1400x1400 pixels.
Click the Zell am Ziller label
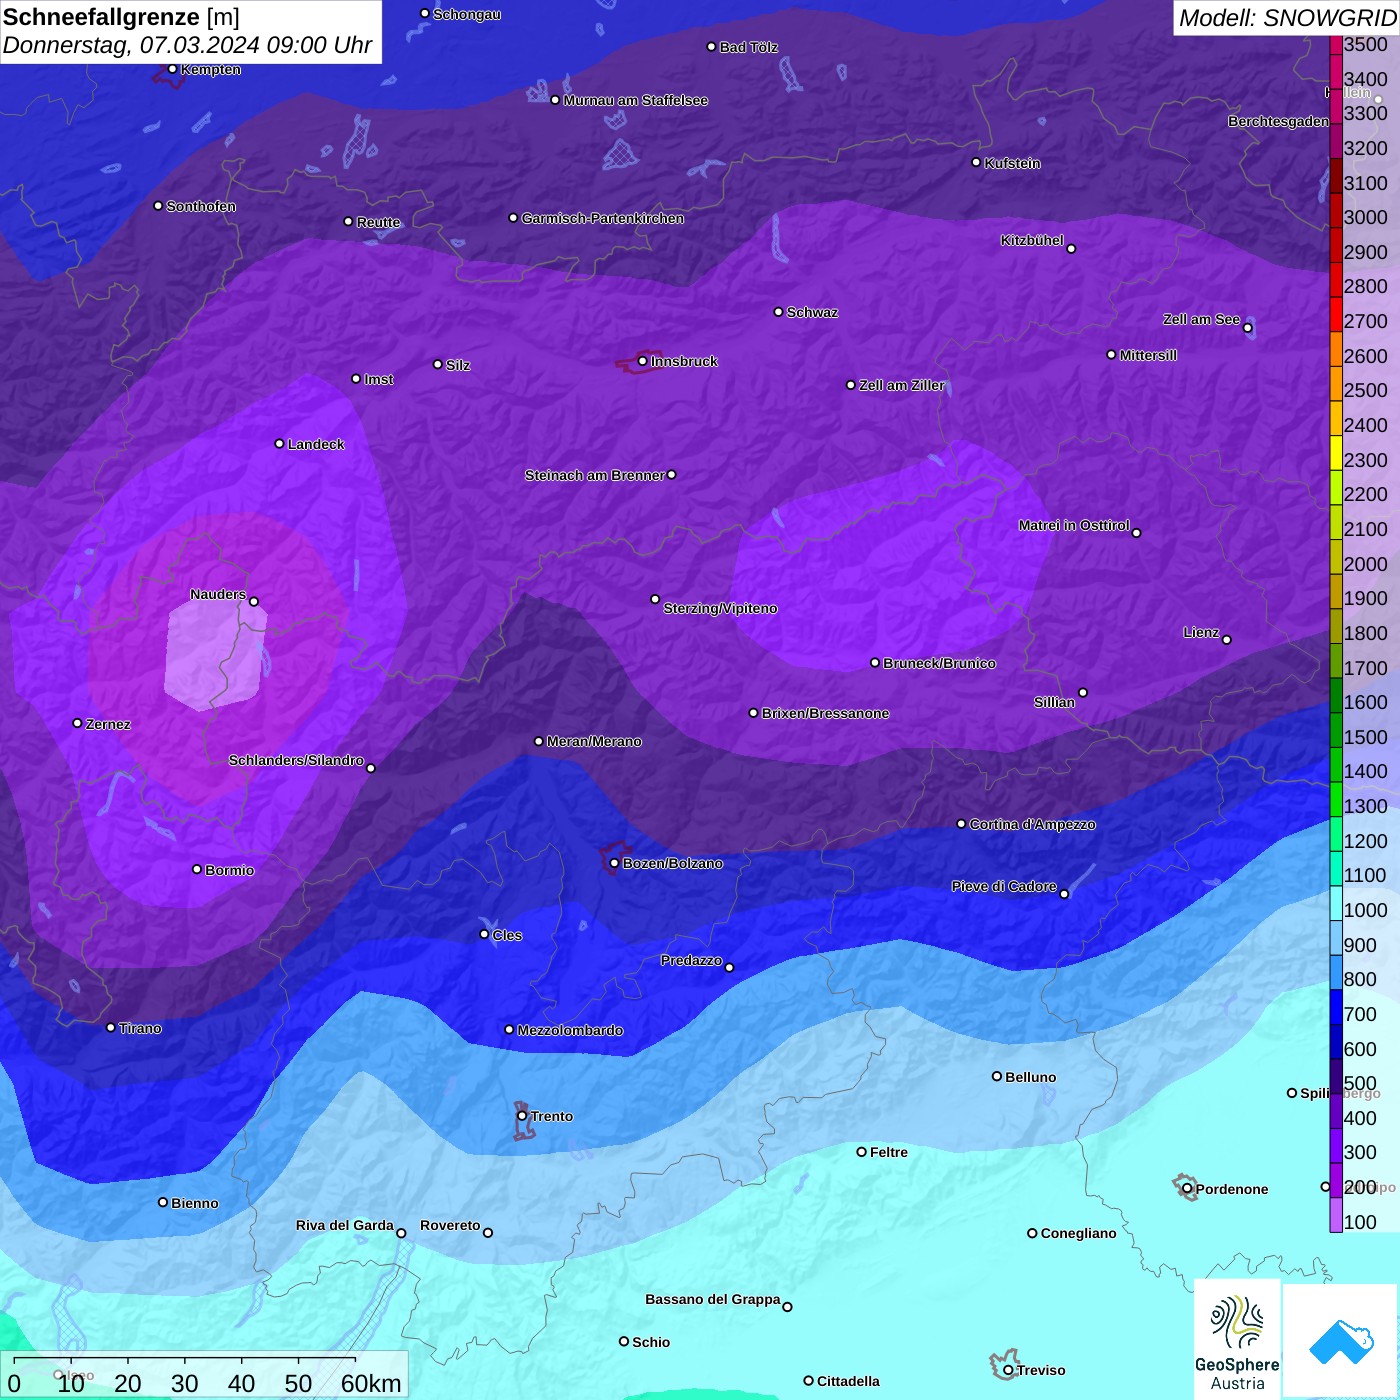(902, 385)
